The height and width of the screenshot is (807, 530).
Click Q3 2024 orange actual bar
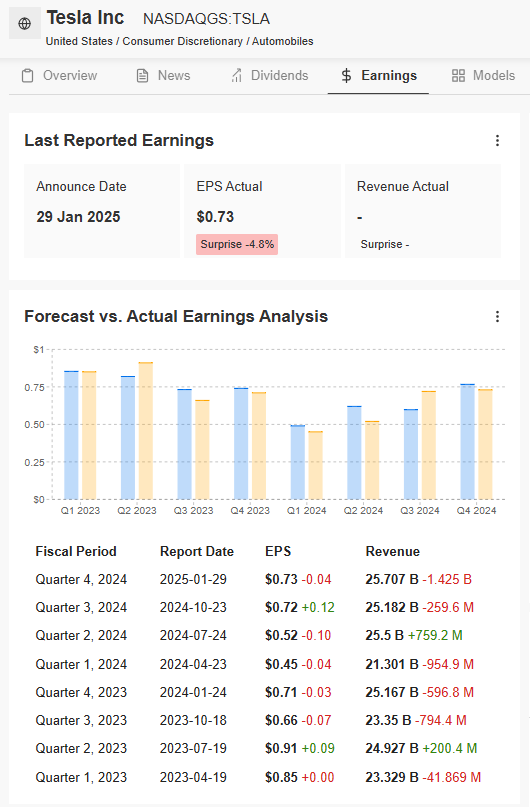tap(429, 445)
